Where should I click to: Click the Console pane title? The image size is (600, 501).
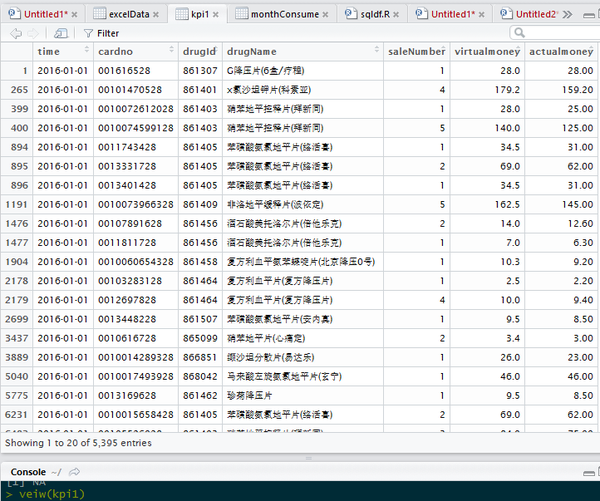point(28,472)
